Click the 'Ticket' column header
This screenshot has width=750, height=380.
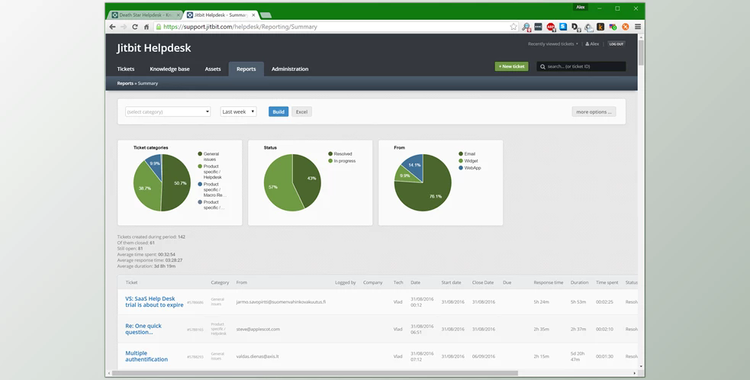[x=132, y=282]
